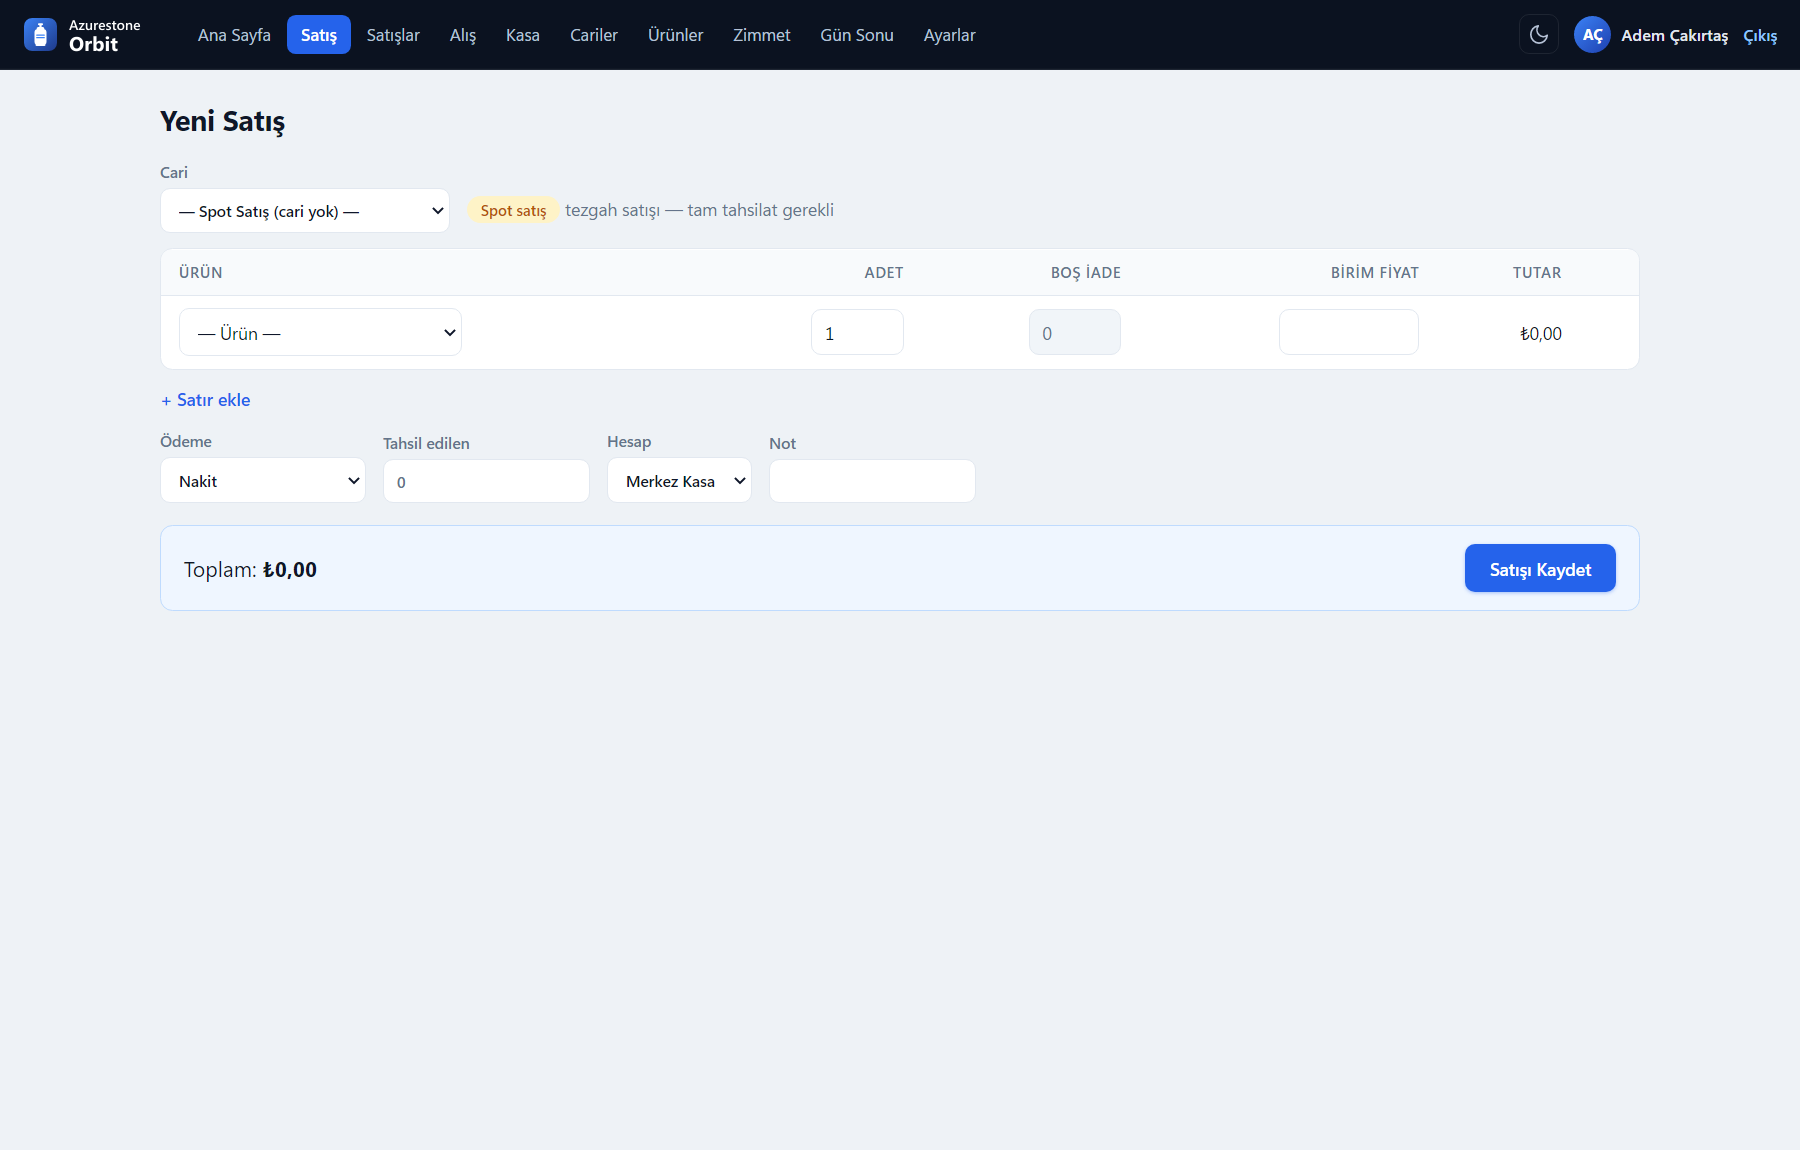The width and height of the screenshot is (1800, 1150).
Task: Expand the Cari dropdown showing Spot Satış
Action: [x=305, y=211]
